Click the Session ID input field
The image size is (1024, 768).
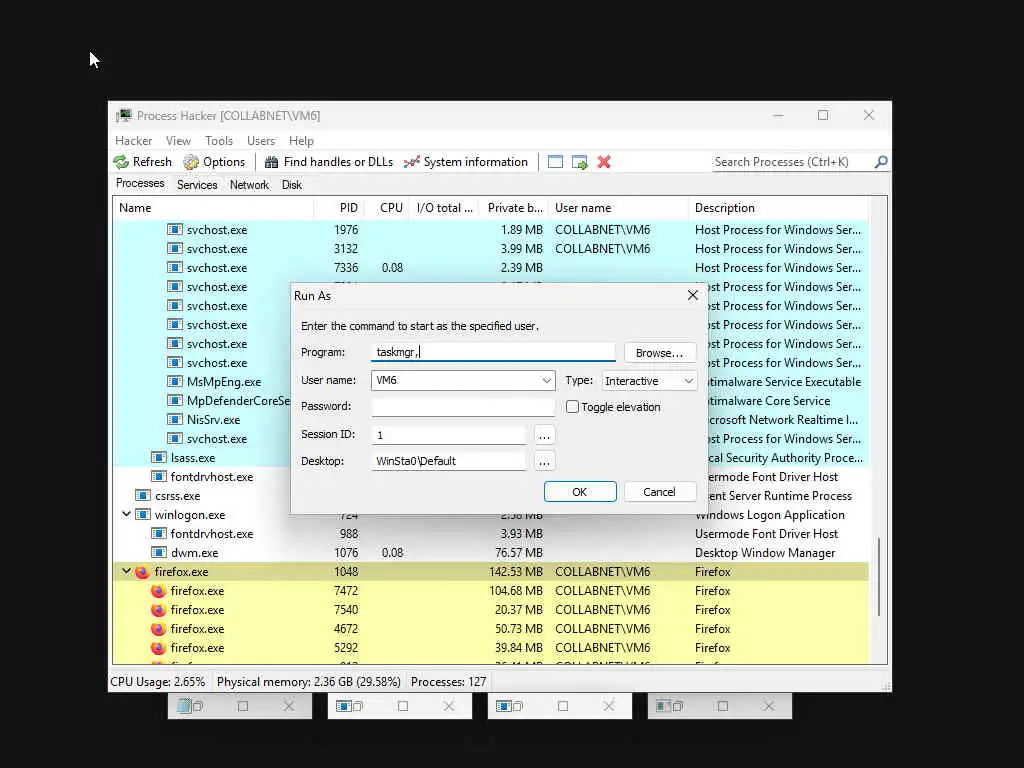coord(449,434)
